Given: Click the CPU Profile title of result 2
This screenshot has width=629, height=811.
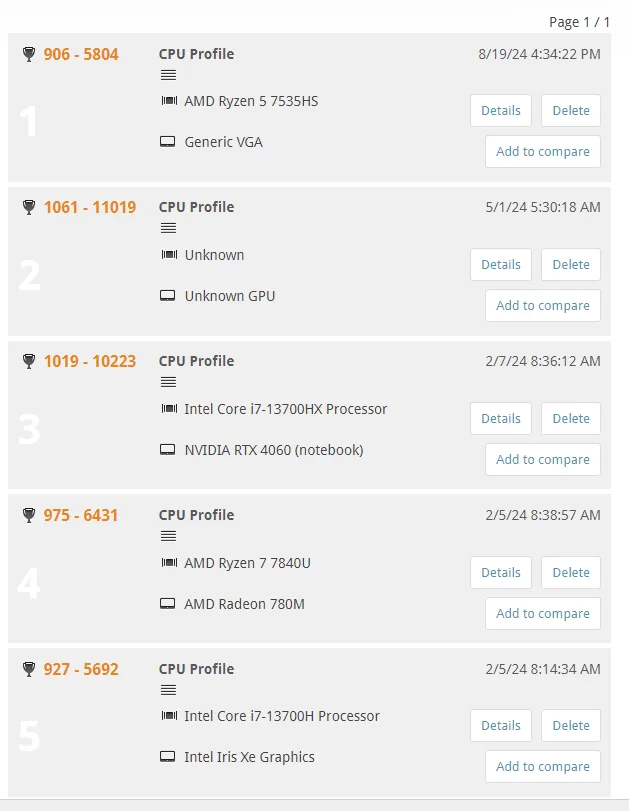Looking at the screenshot, I should tap(196, 207).
